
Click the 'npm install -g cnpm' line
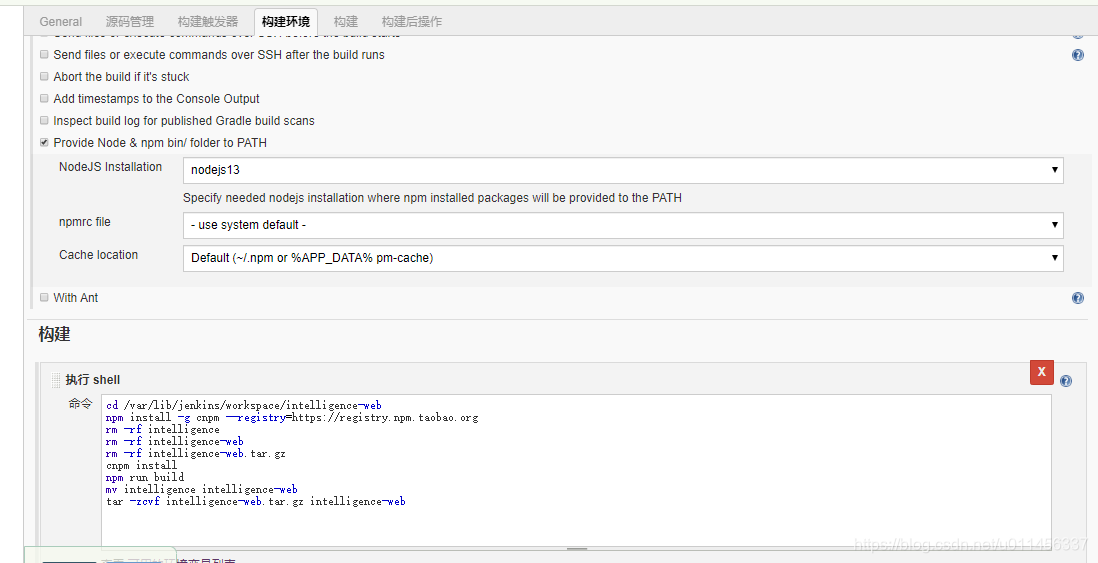pyautogui.click(x=292, y=417)
